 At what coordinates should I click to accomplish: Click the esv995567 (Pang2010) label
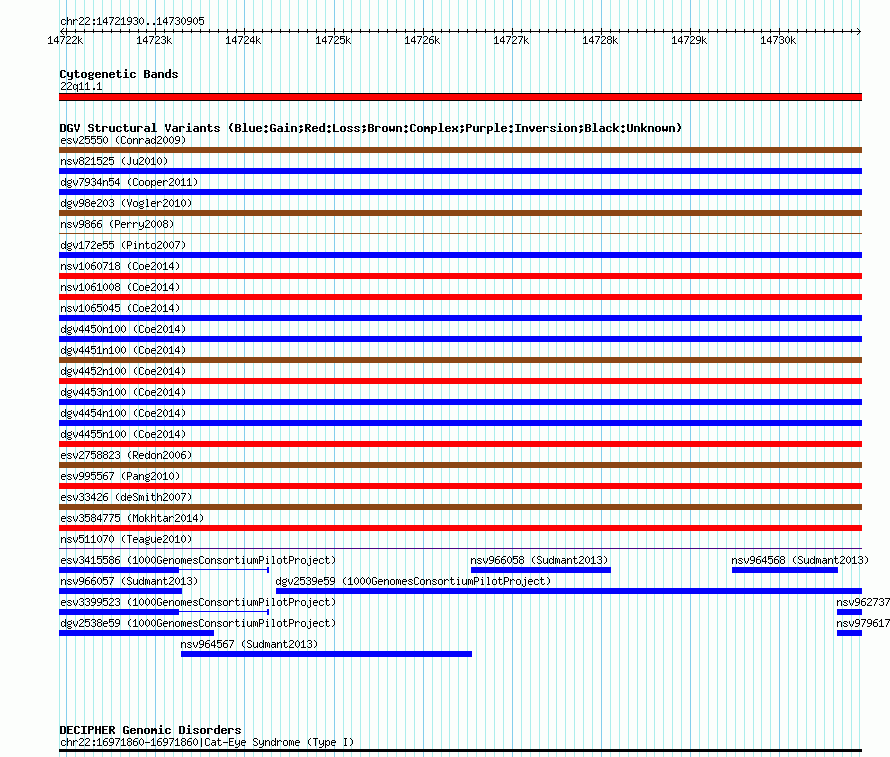[120, 476]
